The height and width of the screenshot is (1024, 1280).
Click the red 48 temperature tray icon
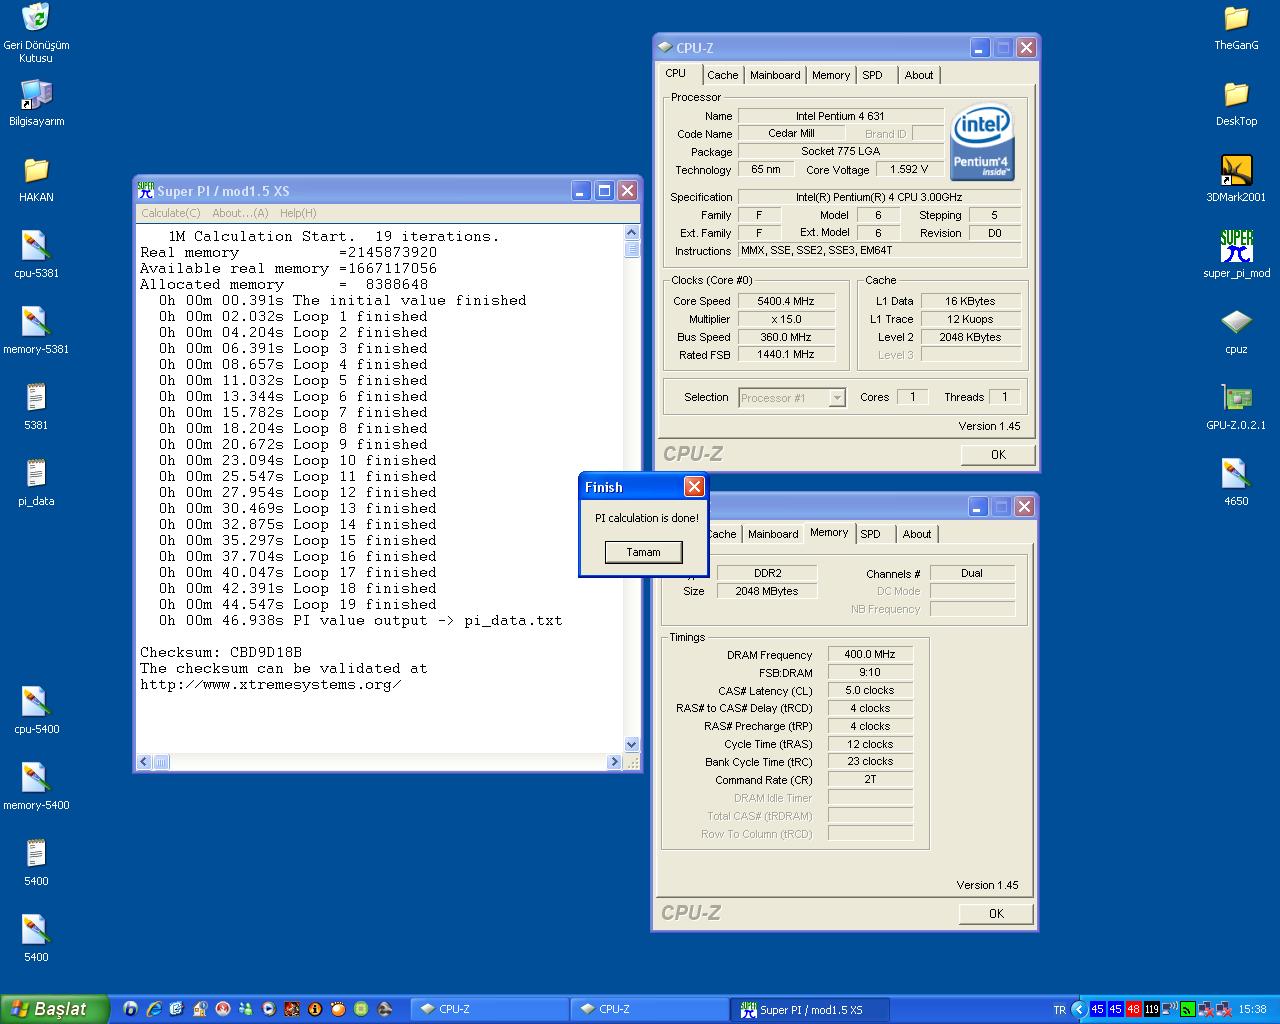pyautogui.click(x=1133, y=1009)
